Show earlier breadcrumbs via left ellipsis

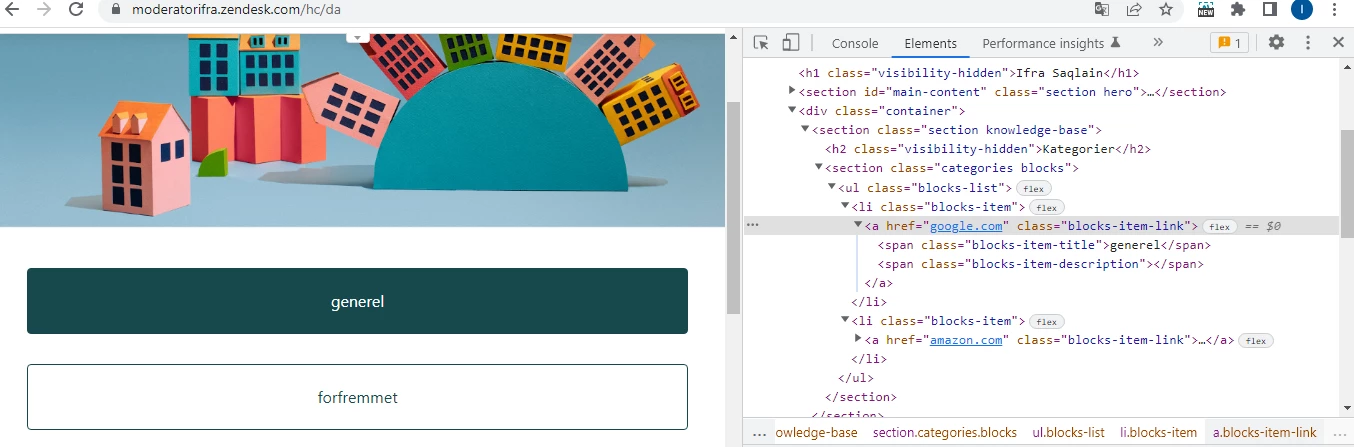tap(759, 433)
